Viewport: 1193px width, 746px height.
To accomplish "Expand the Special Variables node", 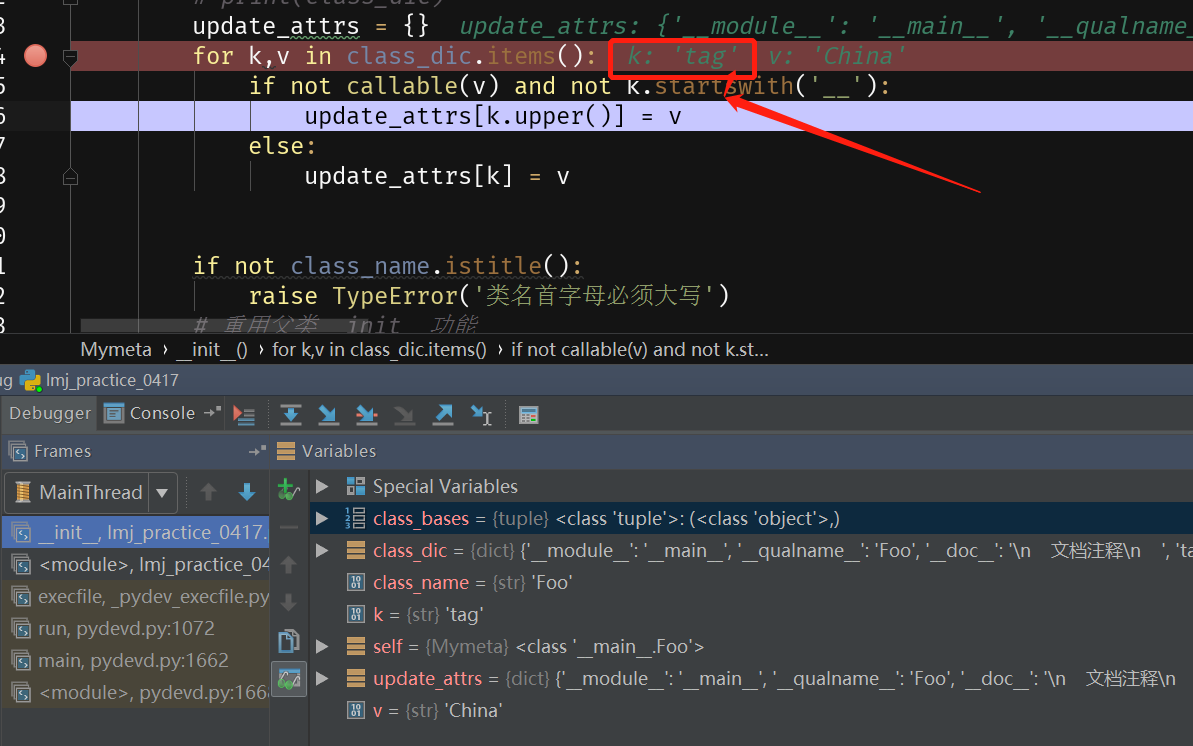I will (323, 486).
